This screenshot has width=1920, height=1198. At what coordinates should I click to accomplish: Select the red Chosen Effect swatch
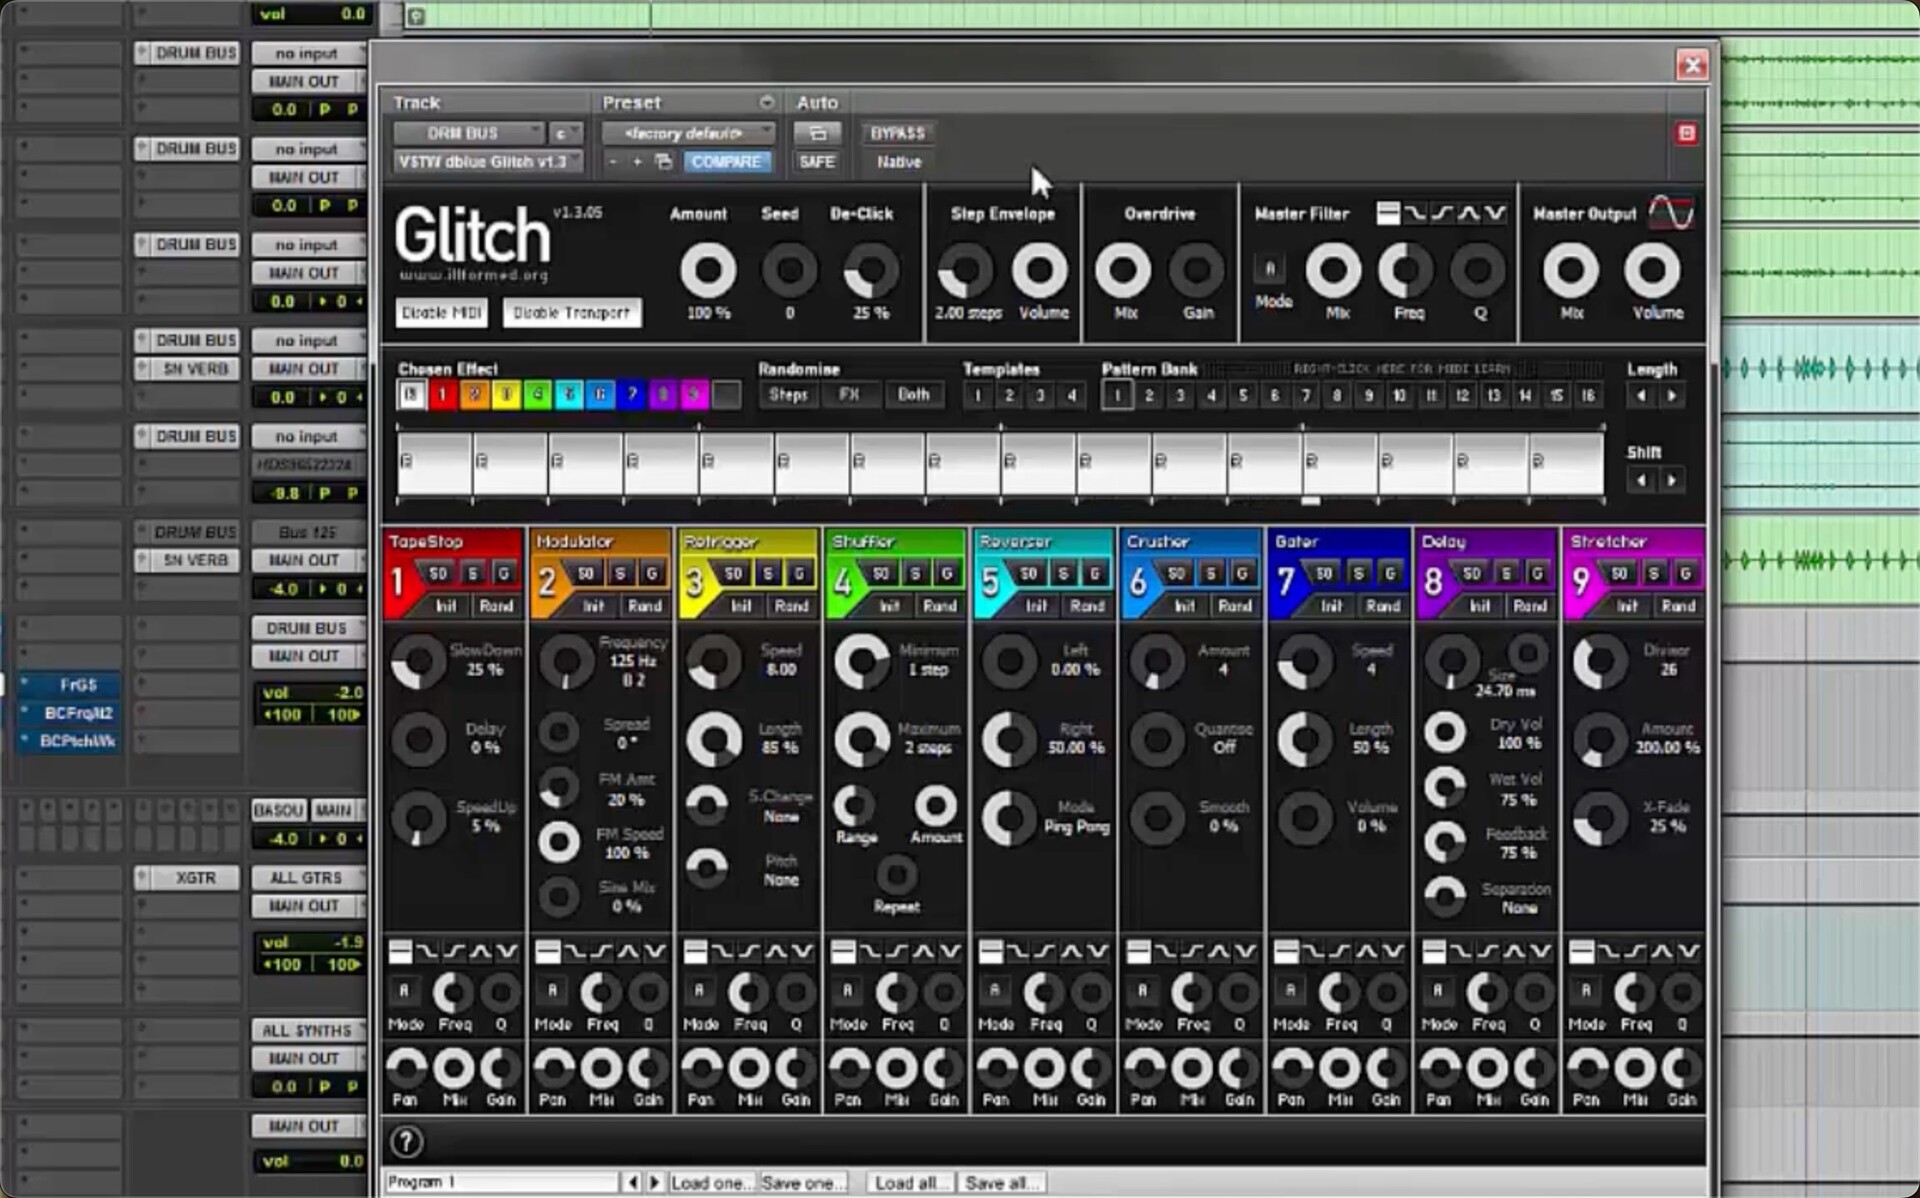(x=442, y=395)
